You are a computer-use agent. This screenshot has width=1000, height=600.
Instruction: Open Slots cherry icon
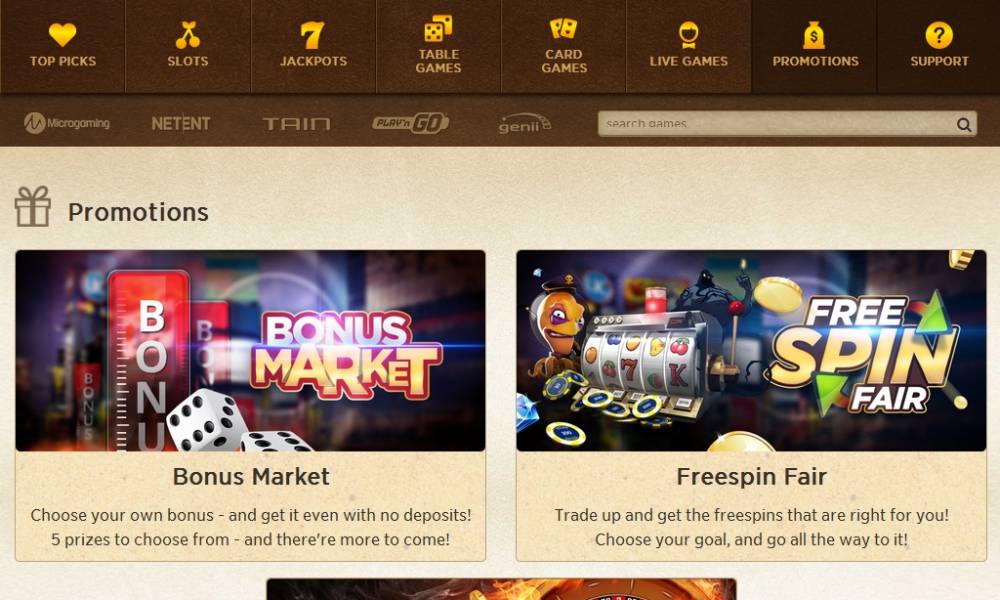tap(188, 35)
